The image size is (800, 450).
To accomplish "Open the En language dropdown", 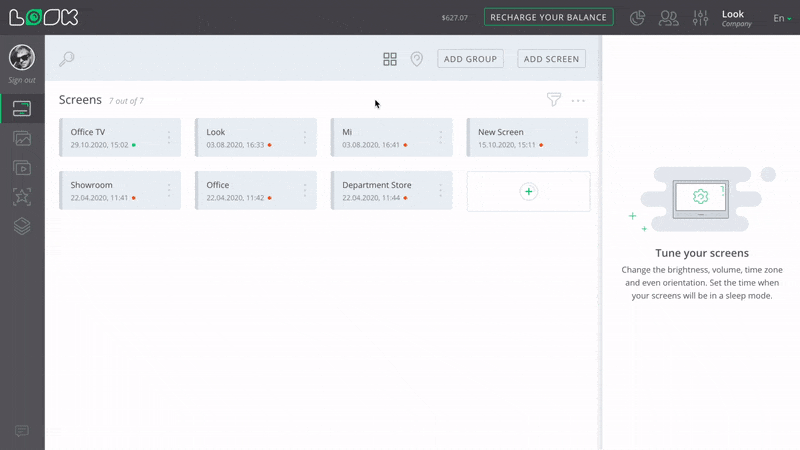I will coord(782,18).
